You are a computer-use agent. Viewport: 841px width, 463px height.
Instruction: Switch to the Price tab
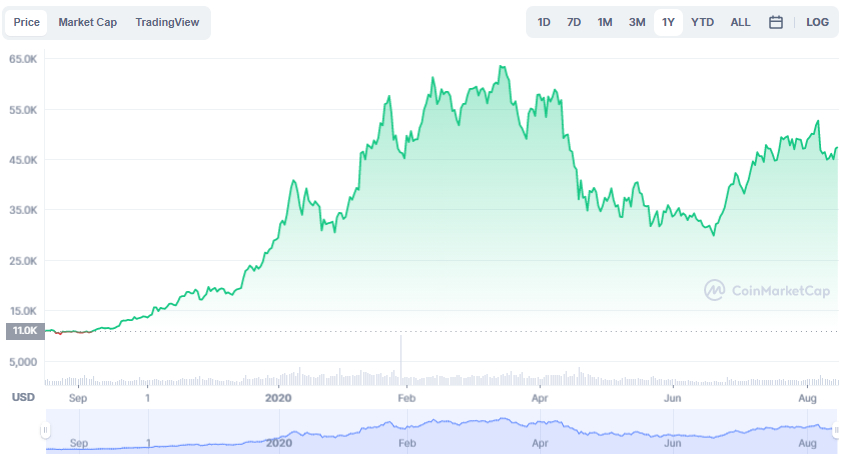tap(26, 23)
